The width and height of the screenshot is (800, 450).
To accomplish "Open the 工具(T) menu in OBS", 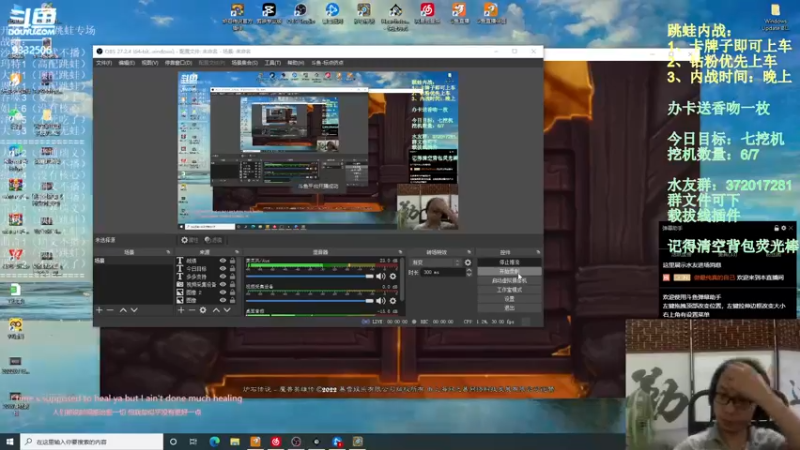I will (x=272, y=63).
